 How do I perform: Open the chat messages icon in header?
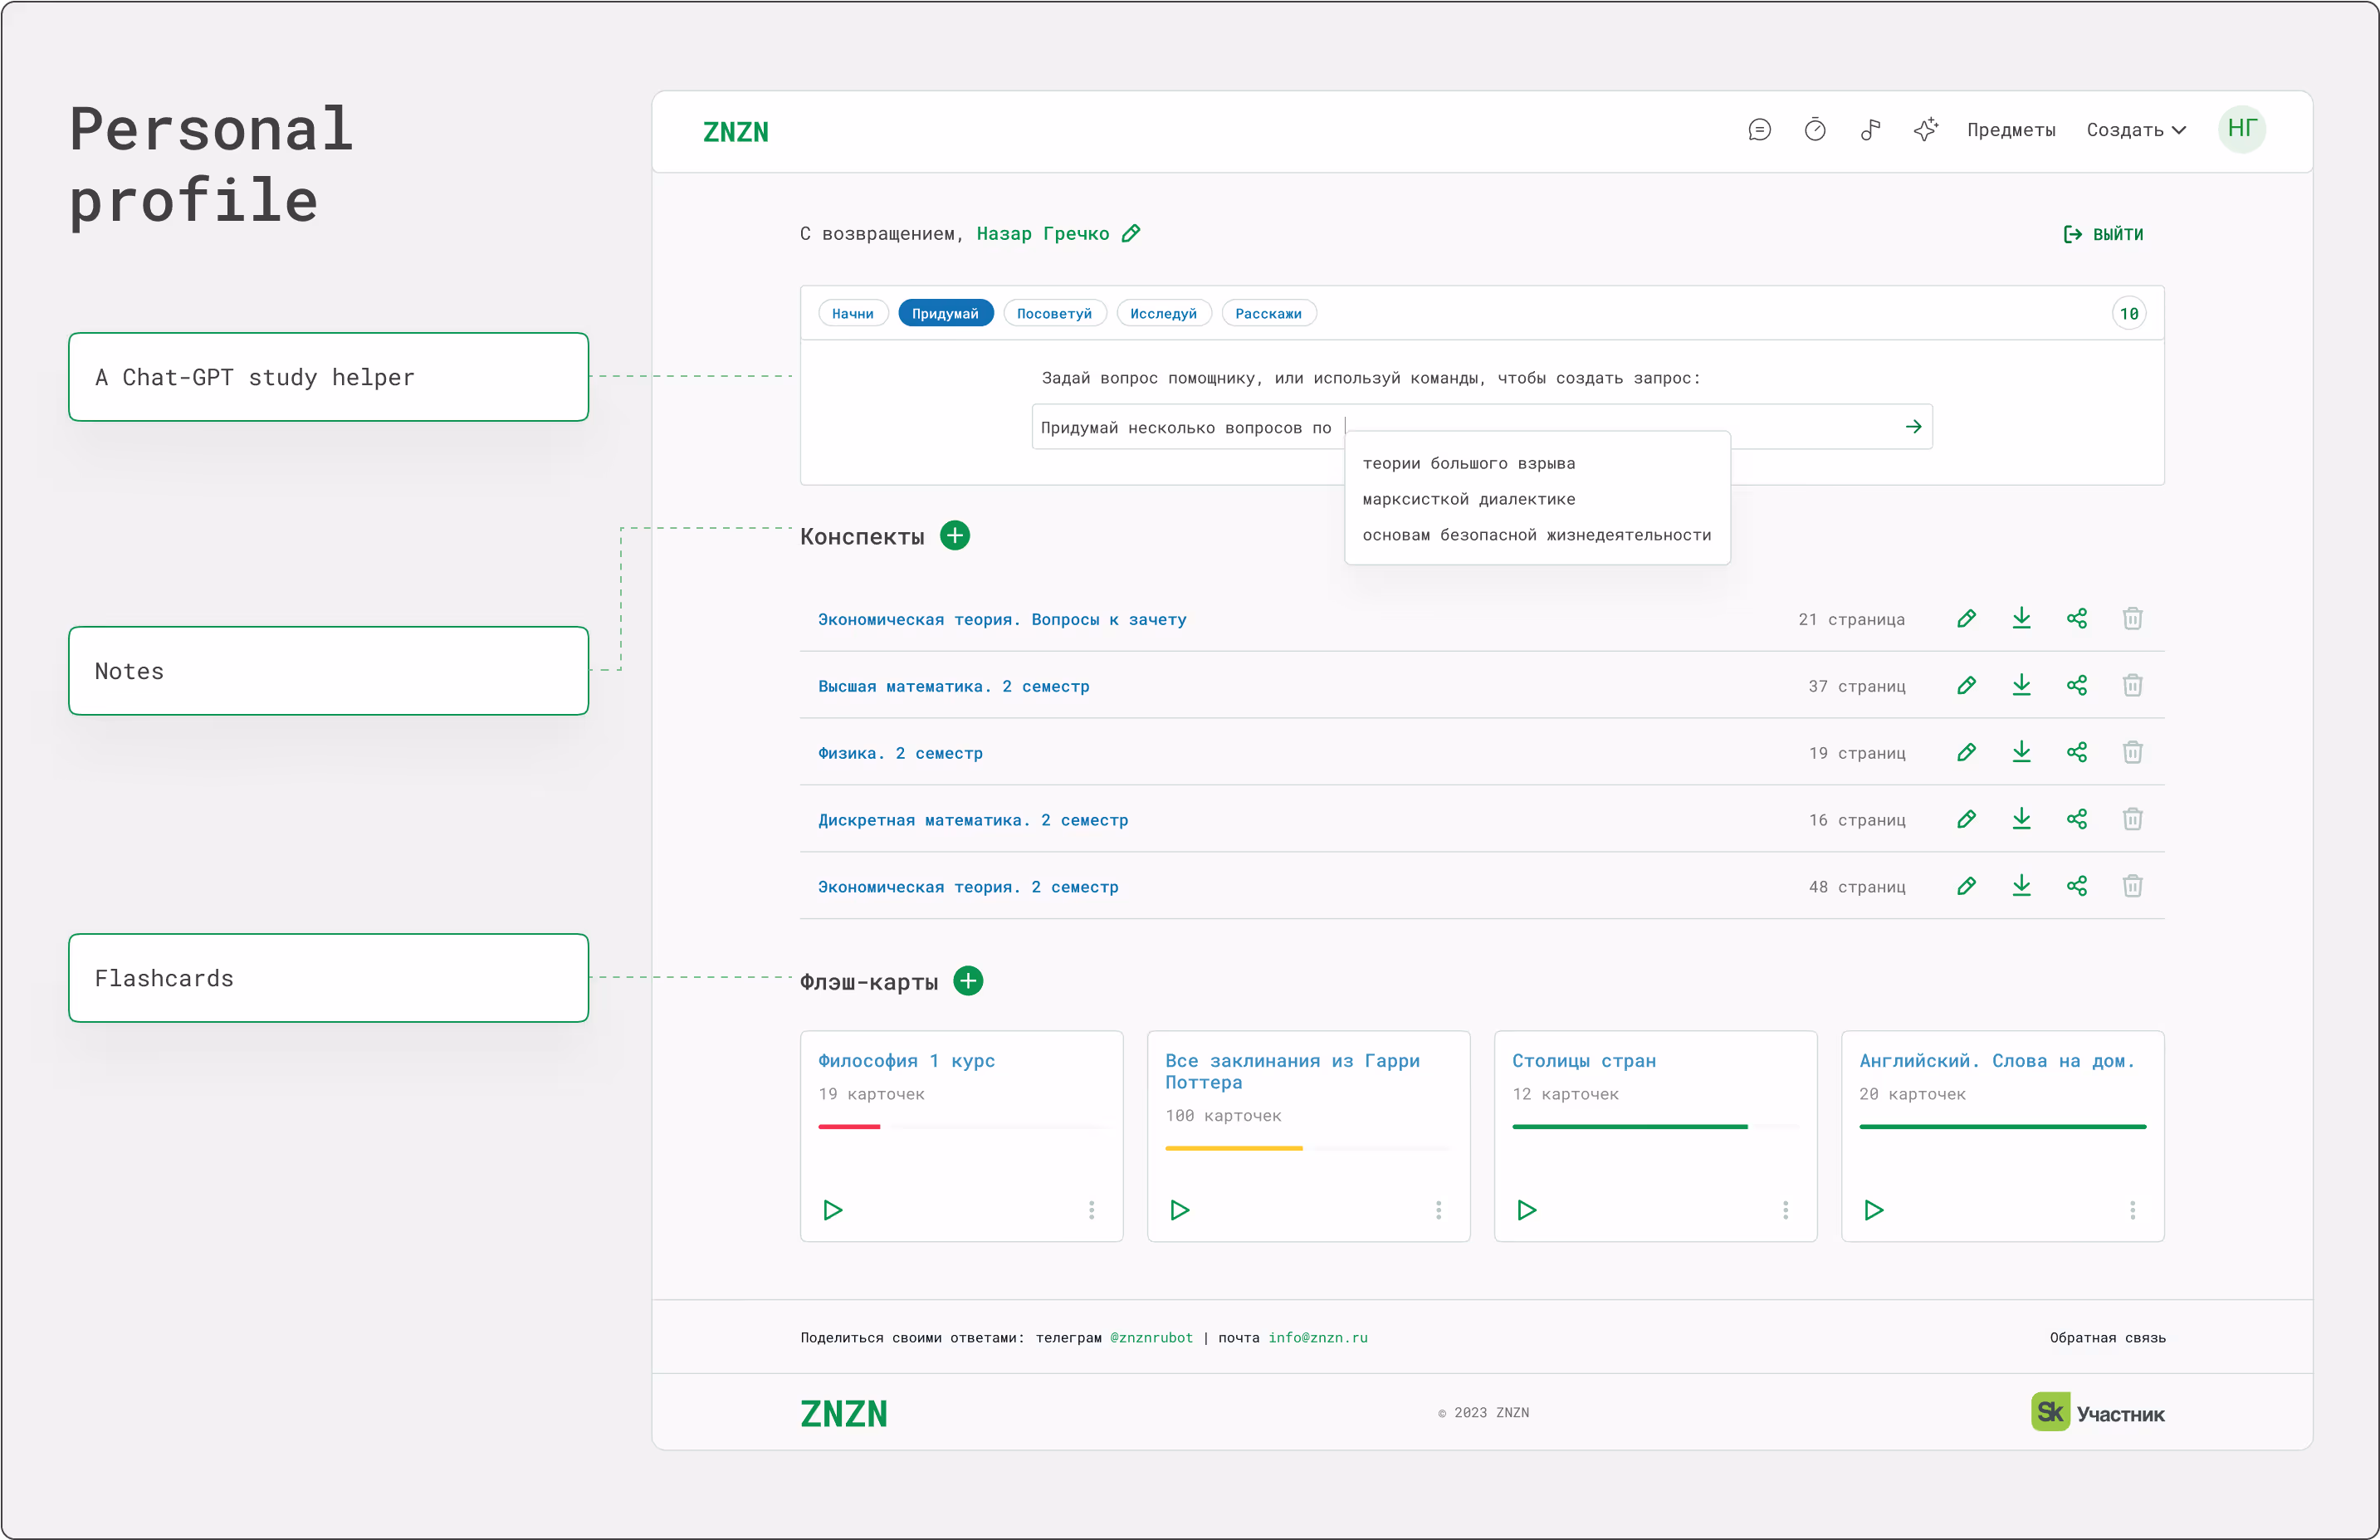pos(1759,130)
